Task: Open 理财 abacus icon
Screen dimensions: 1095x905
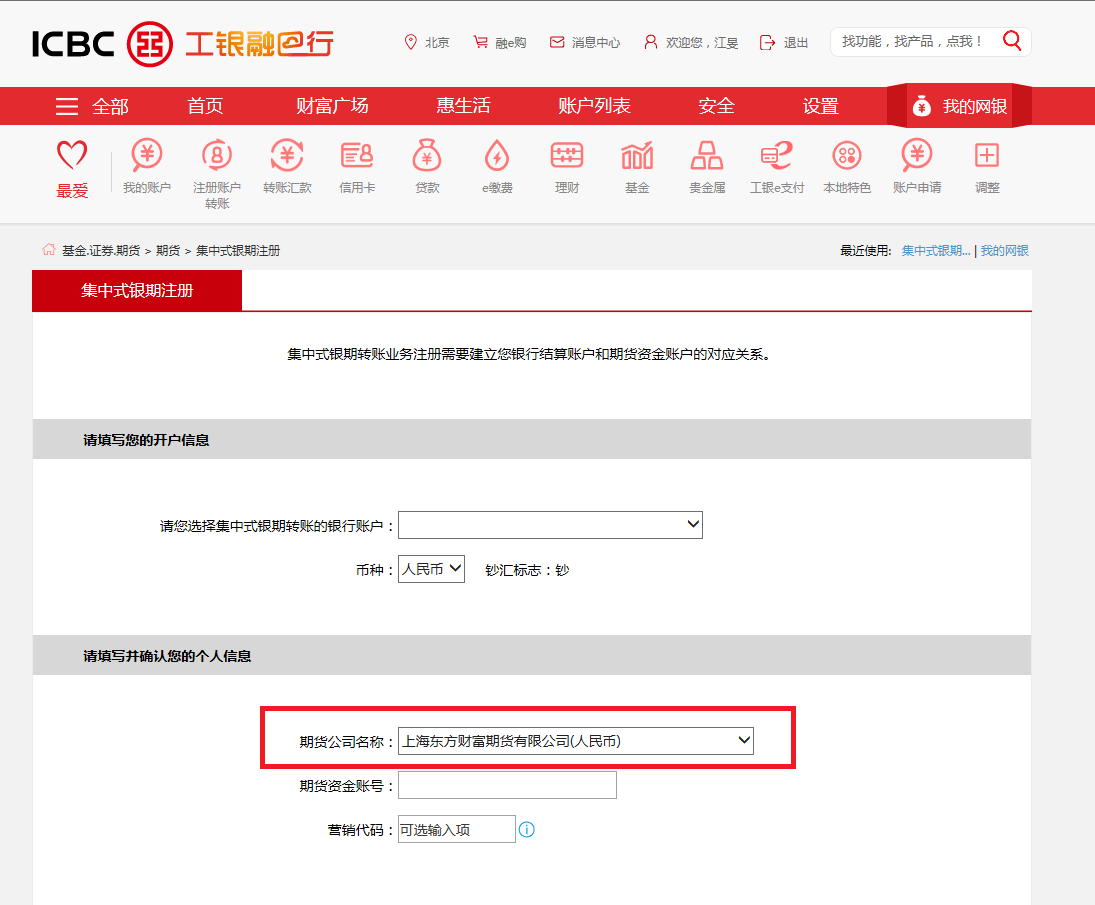Action: pos(567,154)
